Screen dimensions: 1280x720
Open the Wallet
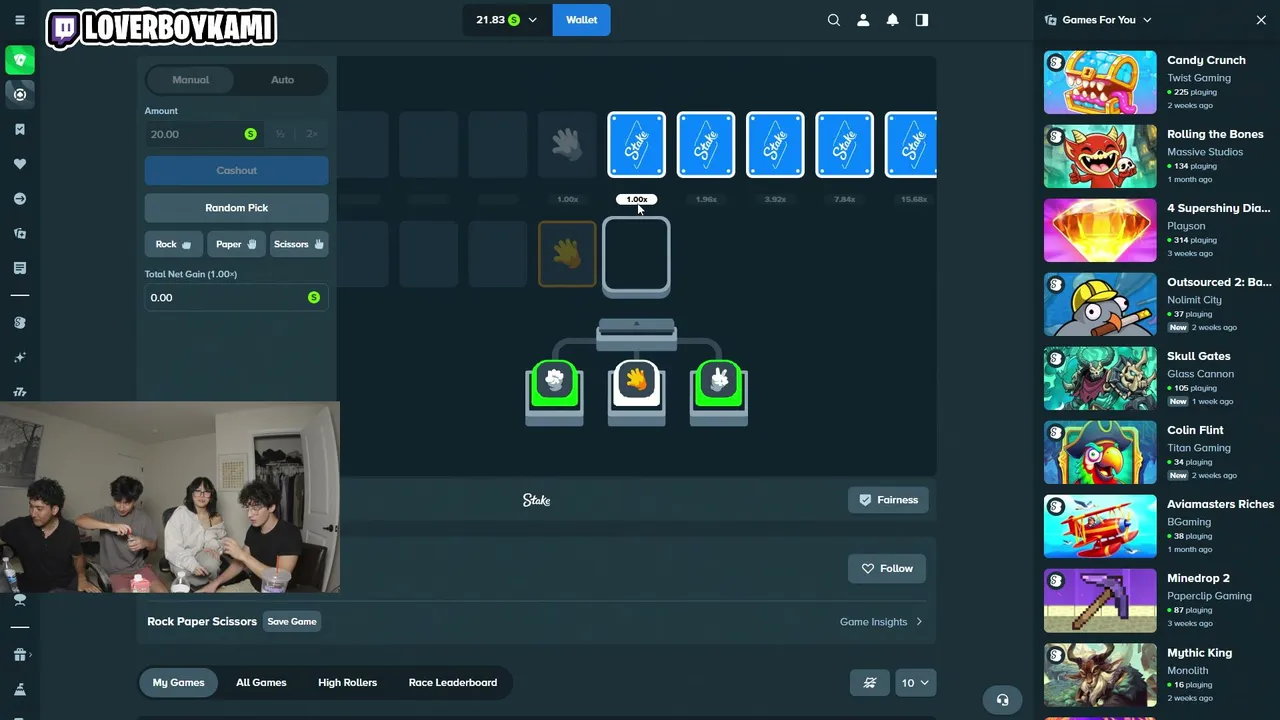tap(582, 20)
